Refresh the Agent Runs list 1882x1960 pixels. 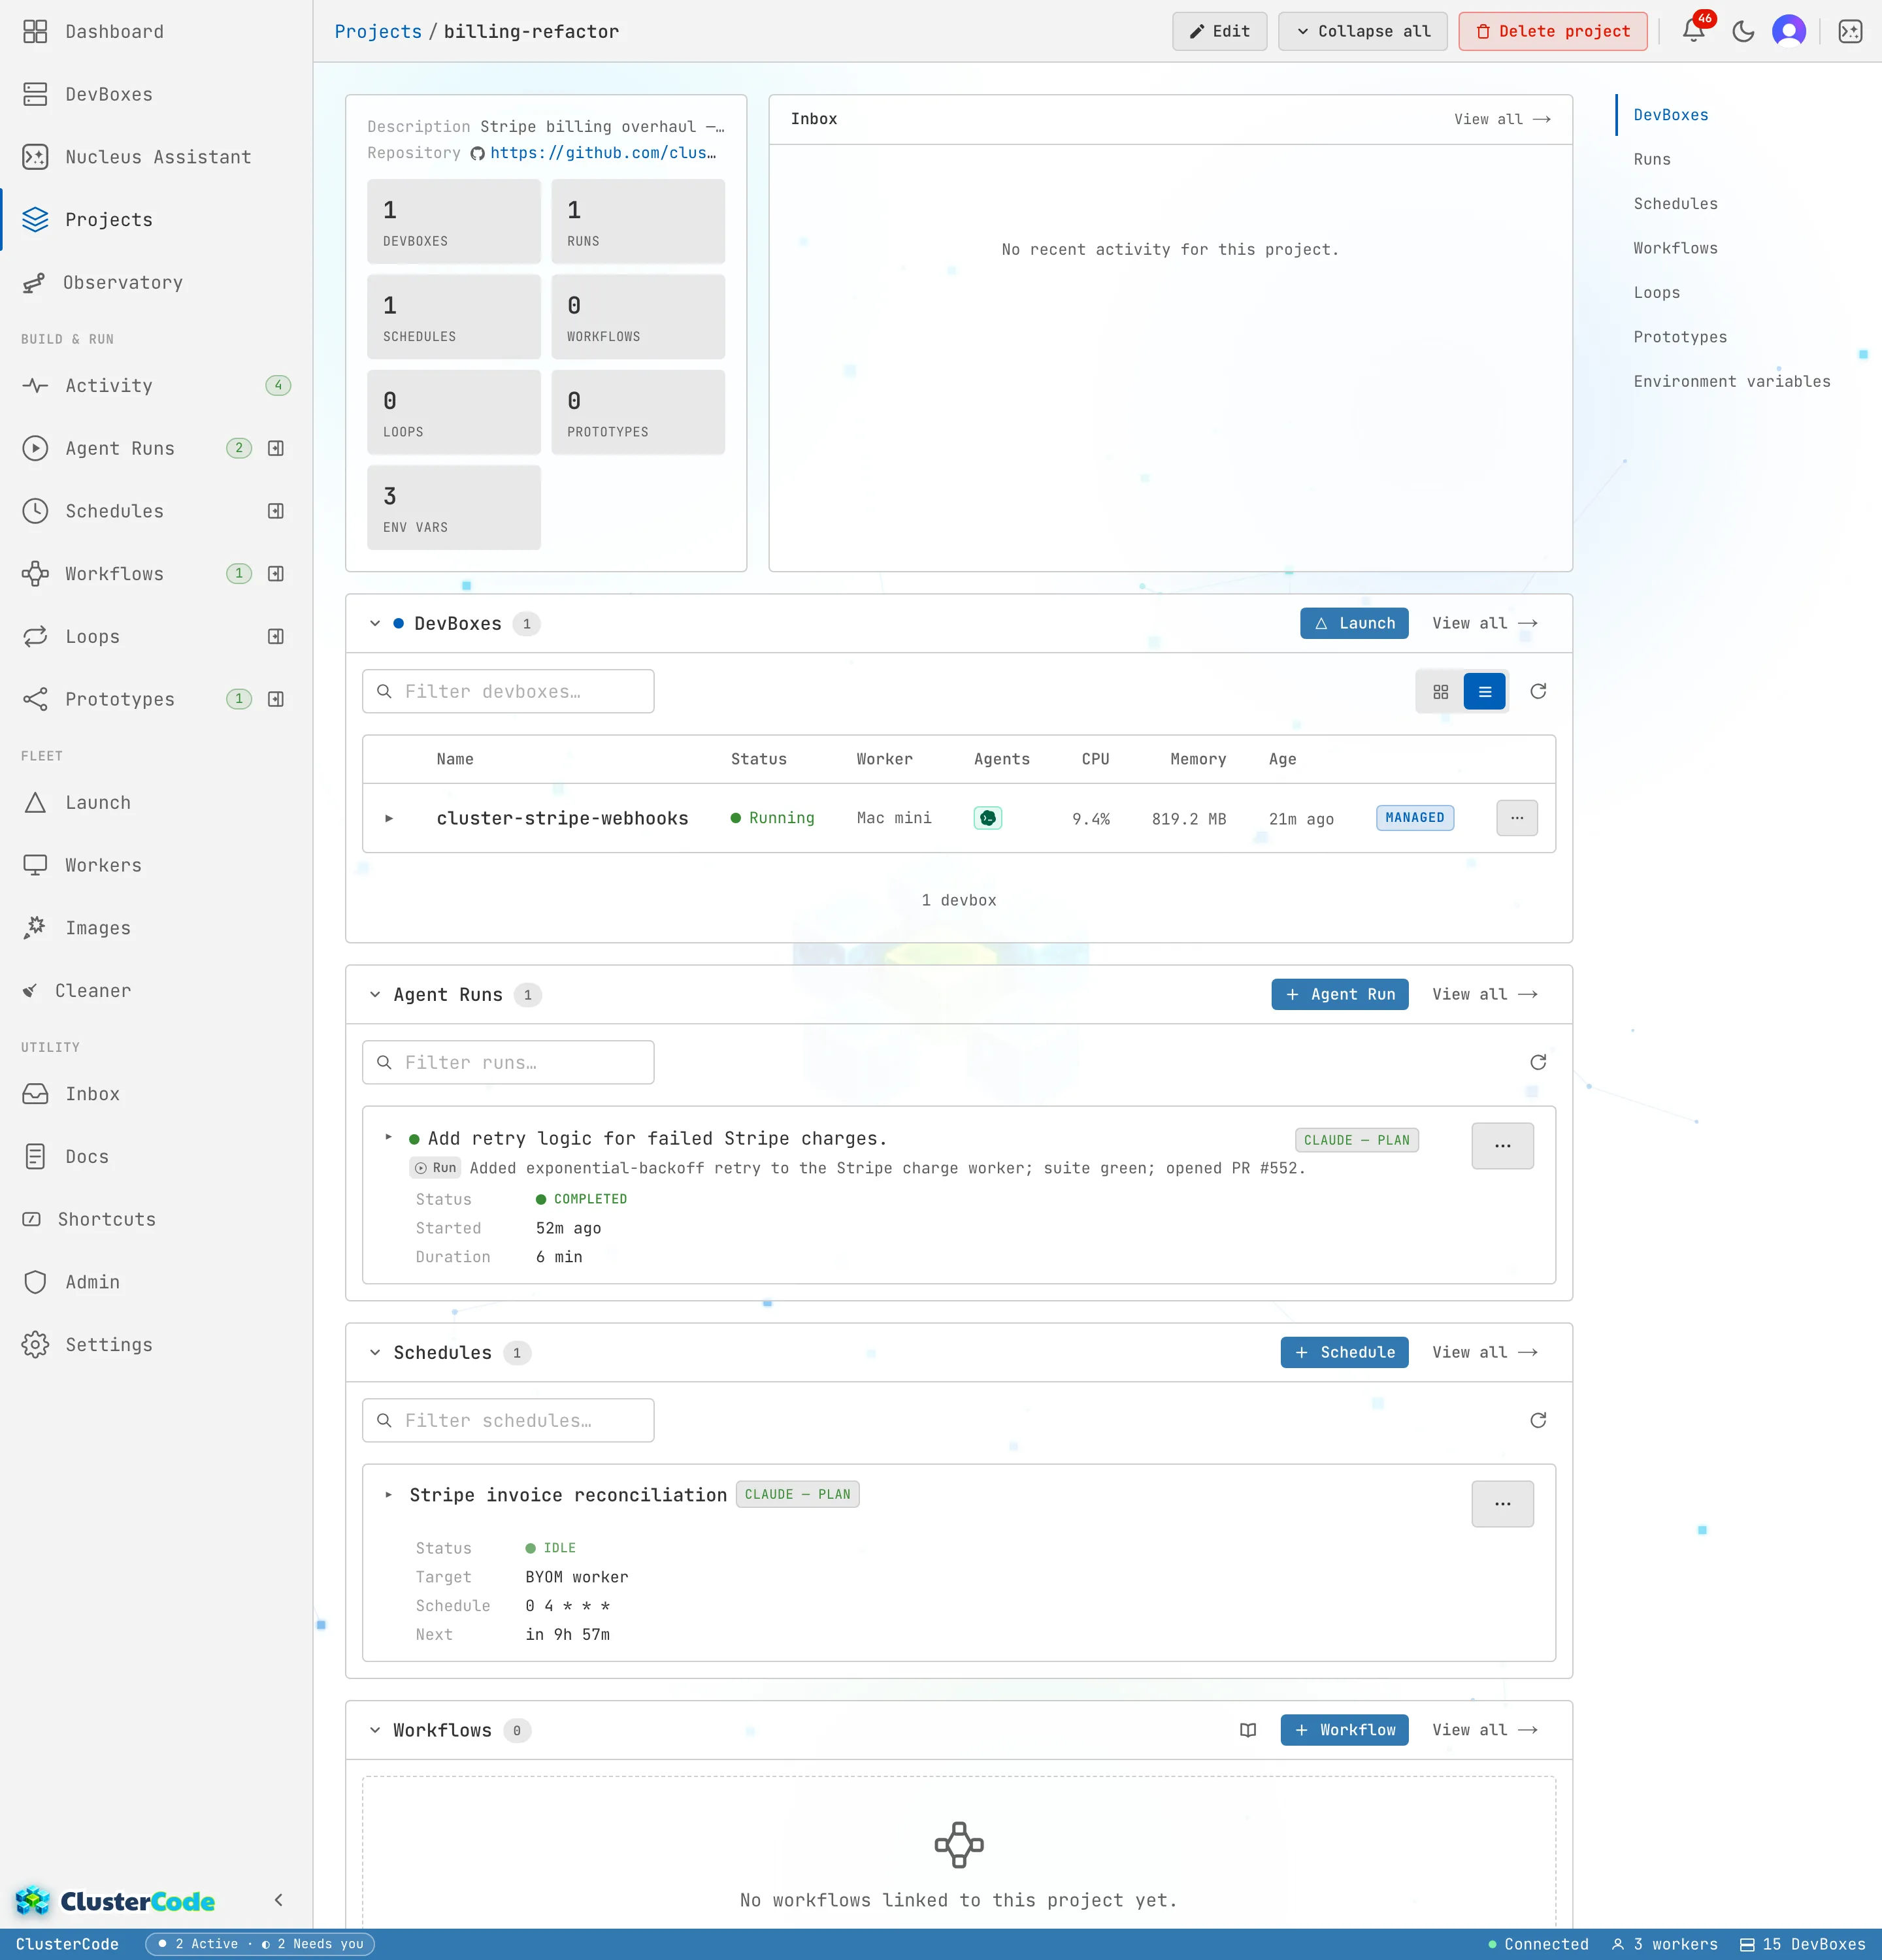(1538, 1062)
